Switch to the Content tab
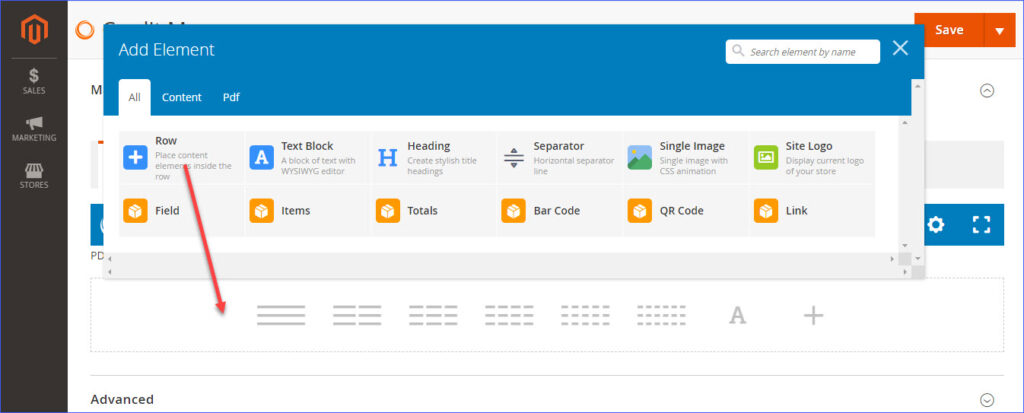Screen dimensions: 1024x413 (x=182, y=97)
